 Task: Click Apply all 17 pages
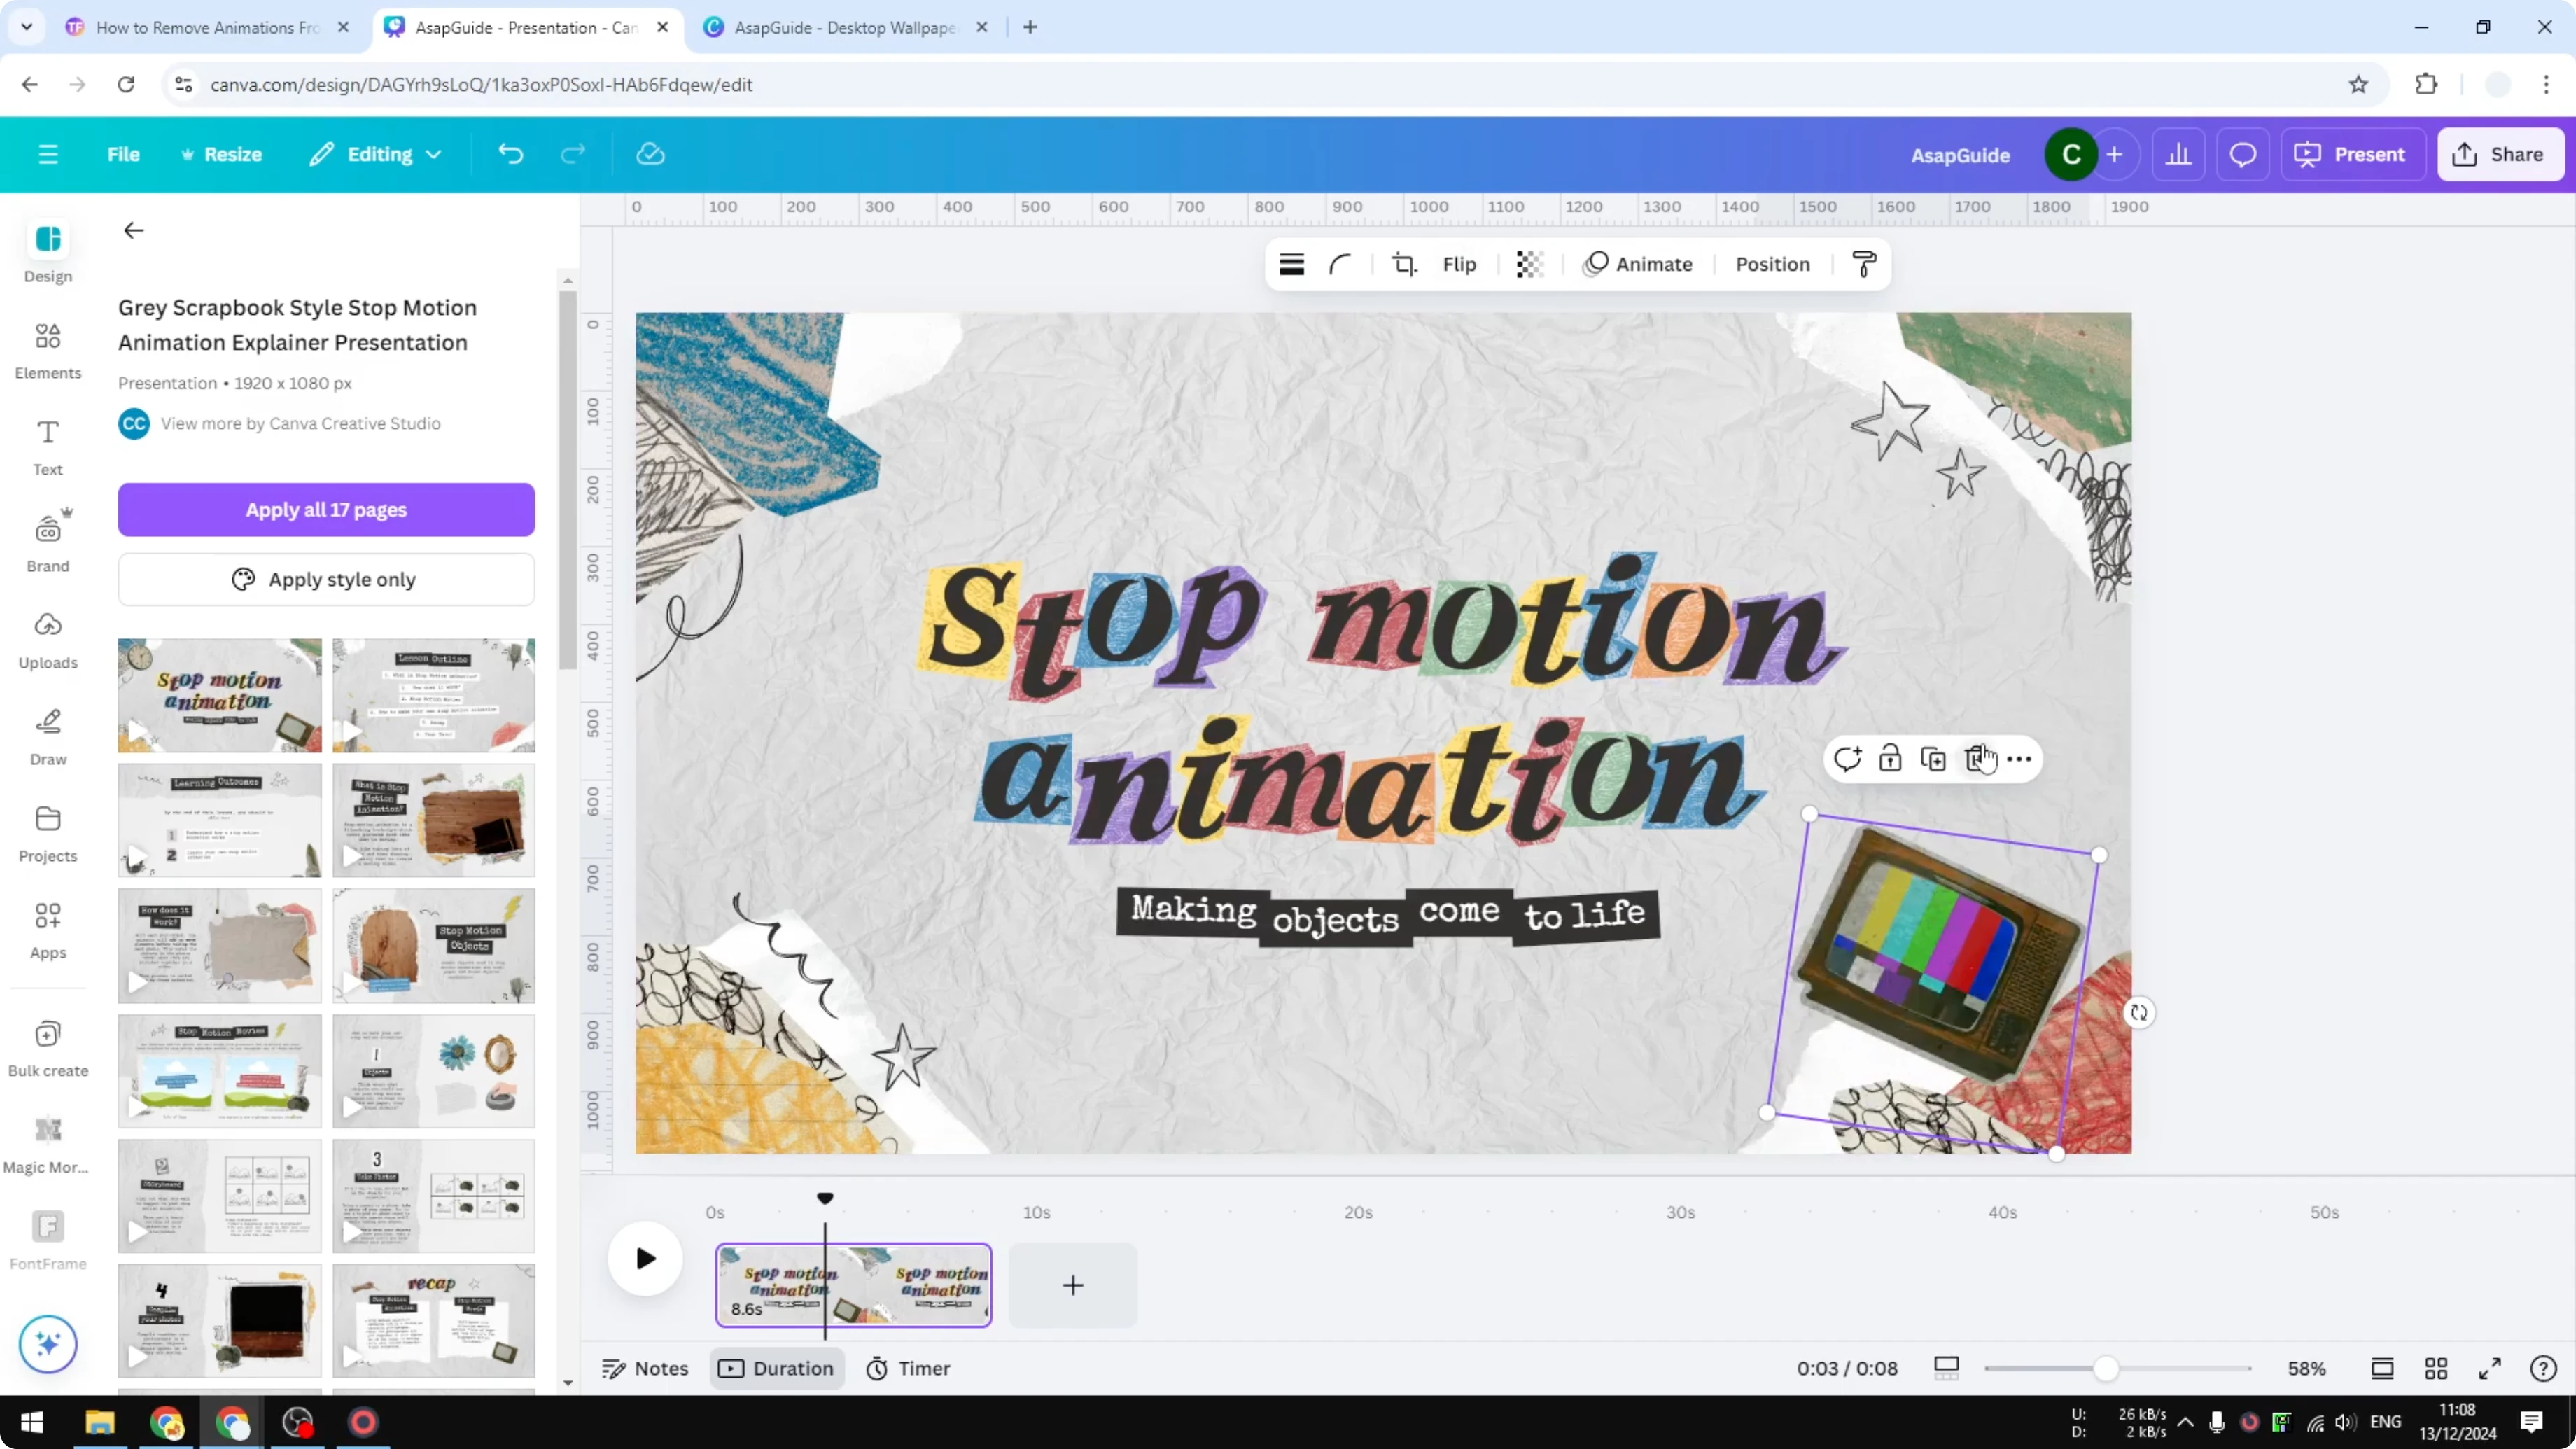click(x=326, y=509)
